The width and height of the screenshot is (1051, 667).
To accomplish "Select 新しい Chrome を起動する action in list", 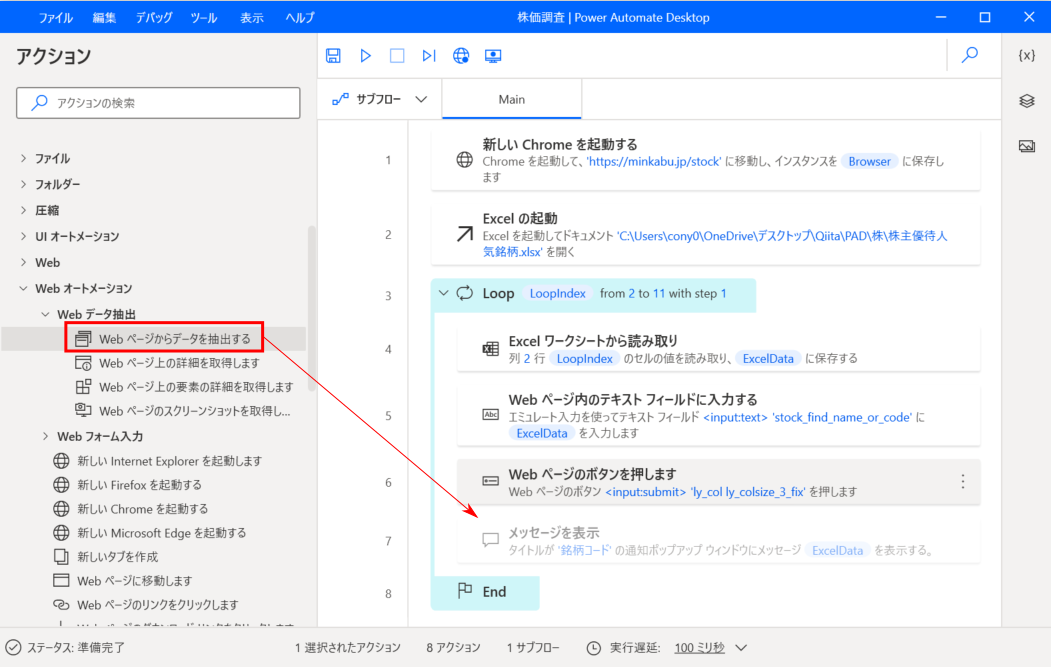I will click(x=131, y=509).
